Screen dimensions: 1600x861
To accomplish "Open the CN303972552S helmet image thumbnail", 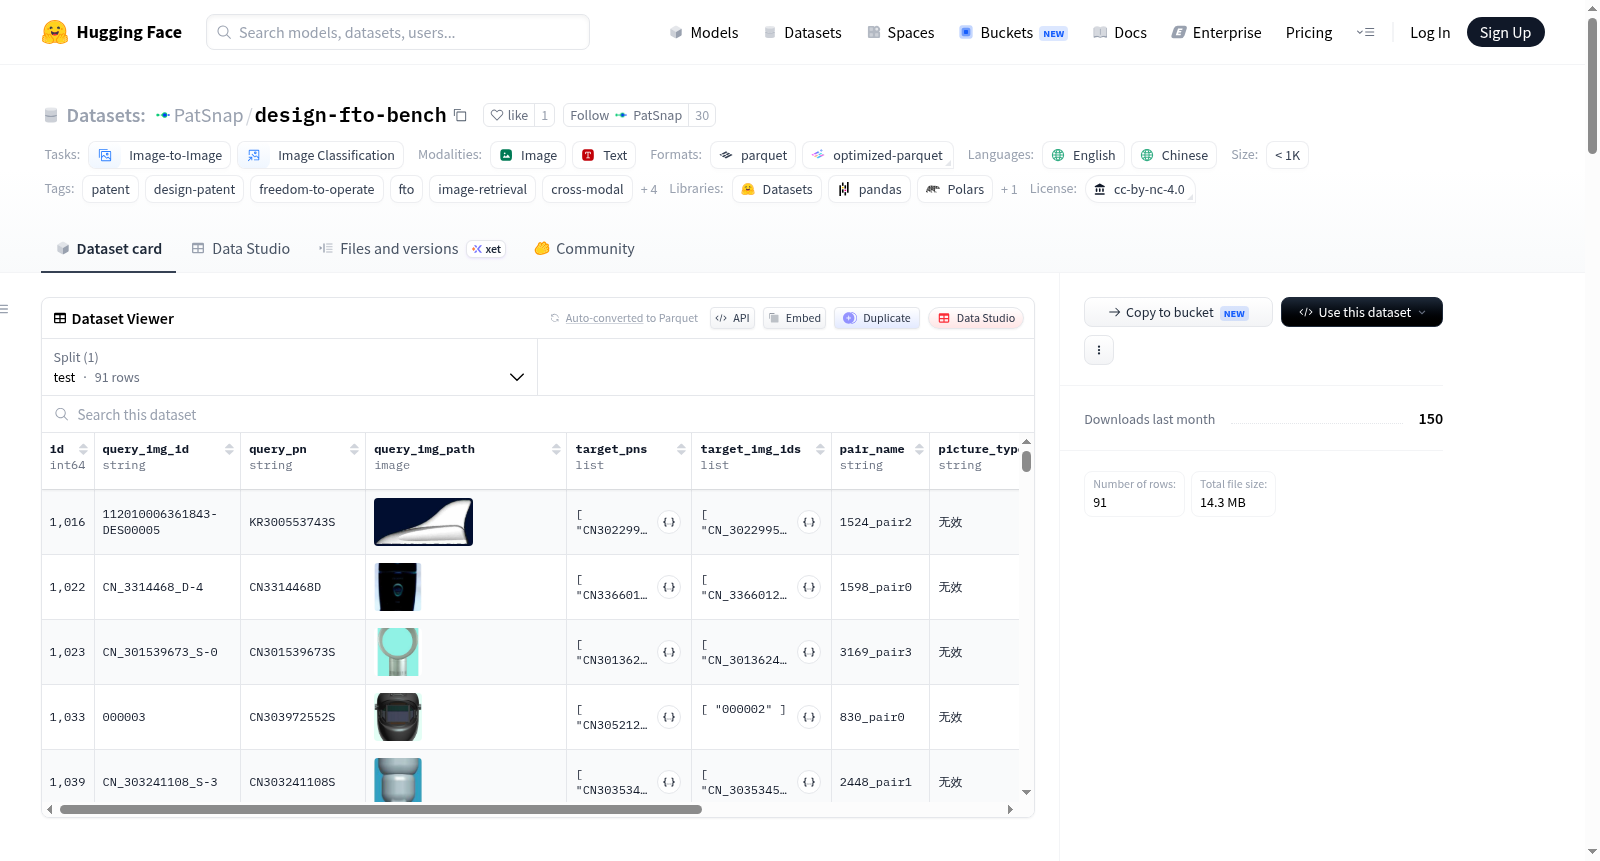I will 398,717.
